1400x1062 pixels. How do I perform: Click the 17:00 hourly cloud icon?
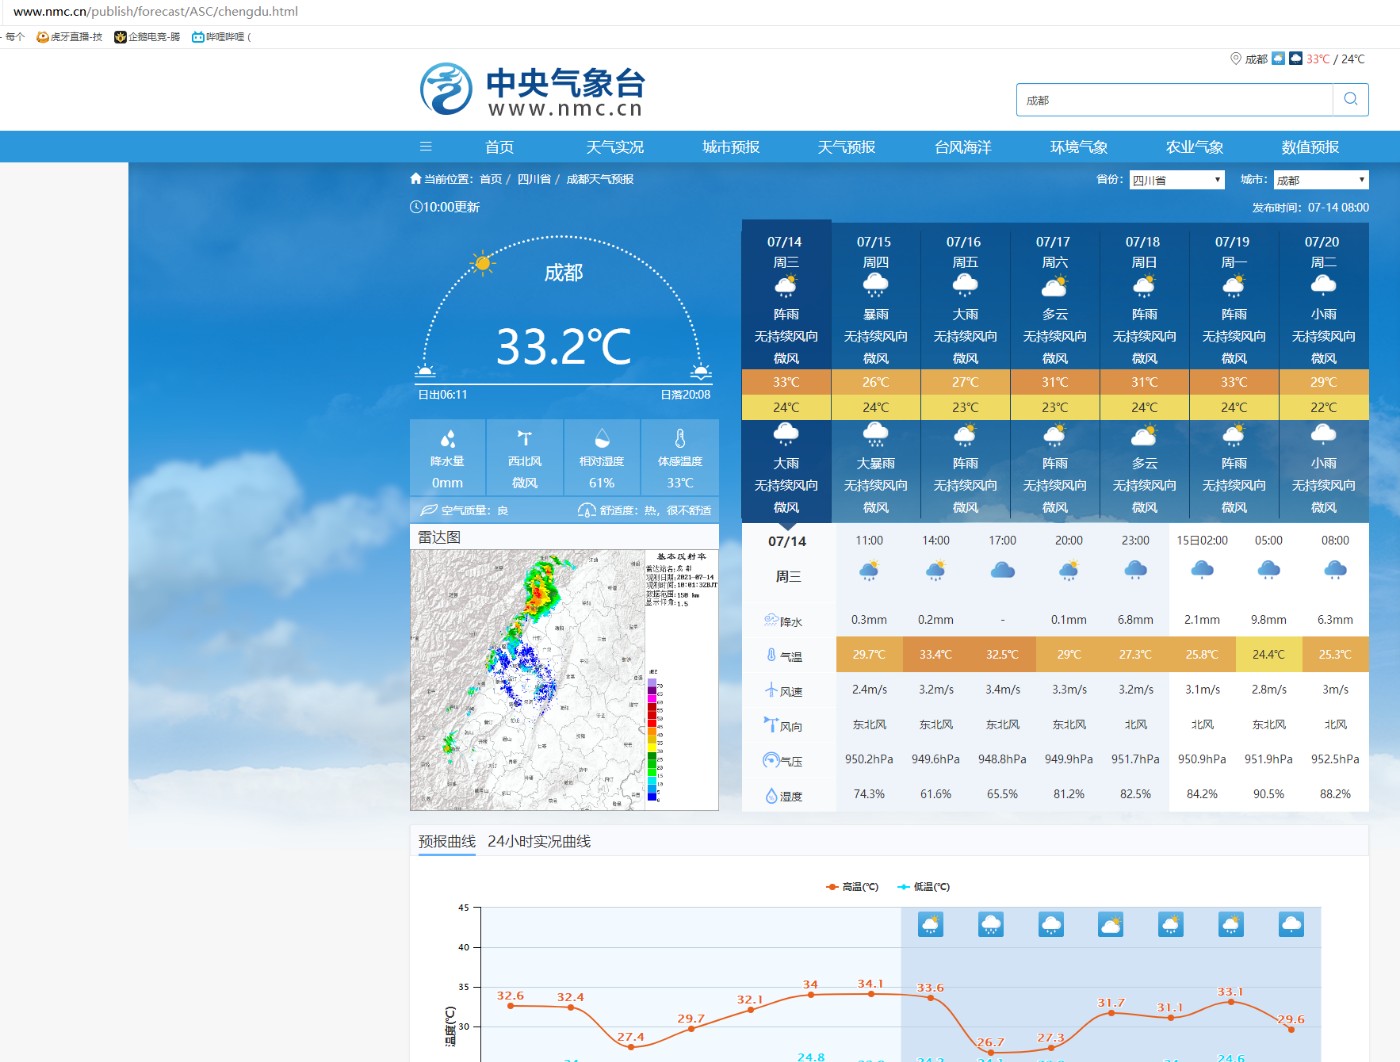(x=1002, y=570)
